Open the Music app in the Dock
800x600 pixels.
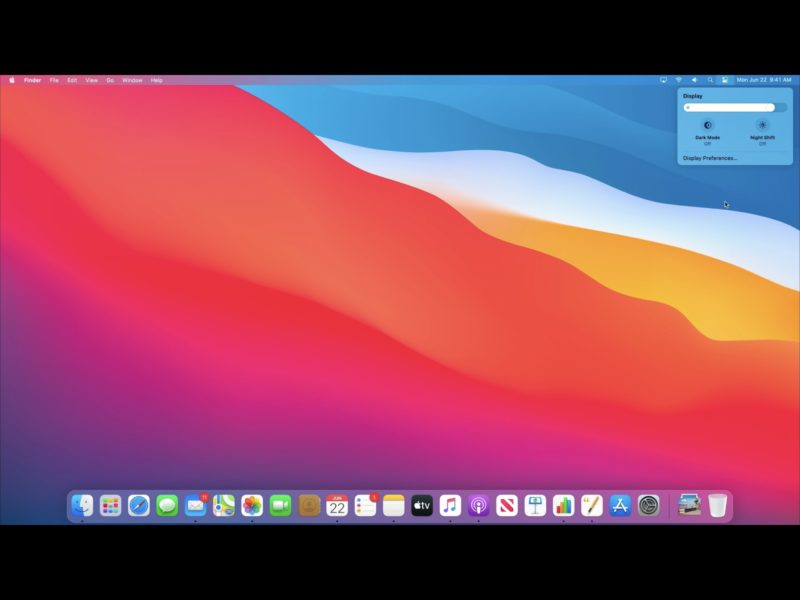450,506
